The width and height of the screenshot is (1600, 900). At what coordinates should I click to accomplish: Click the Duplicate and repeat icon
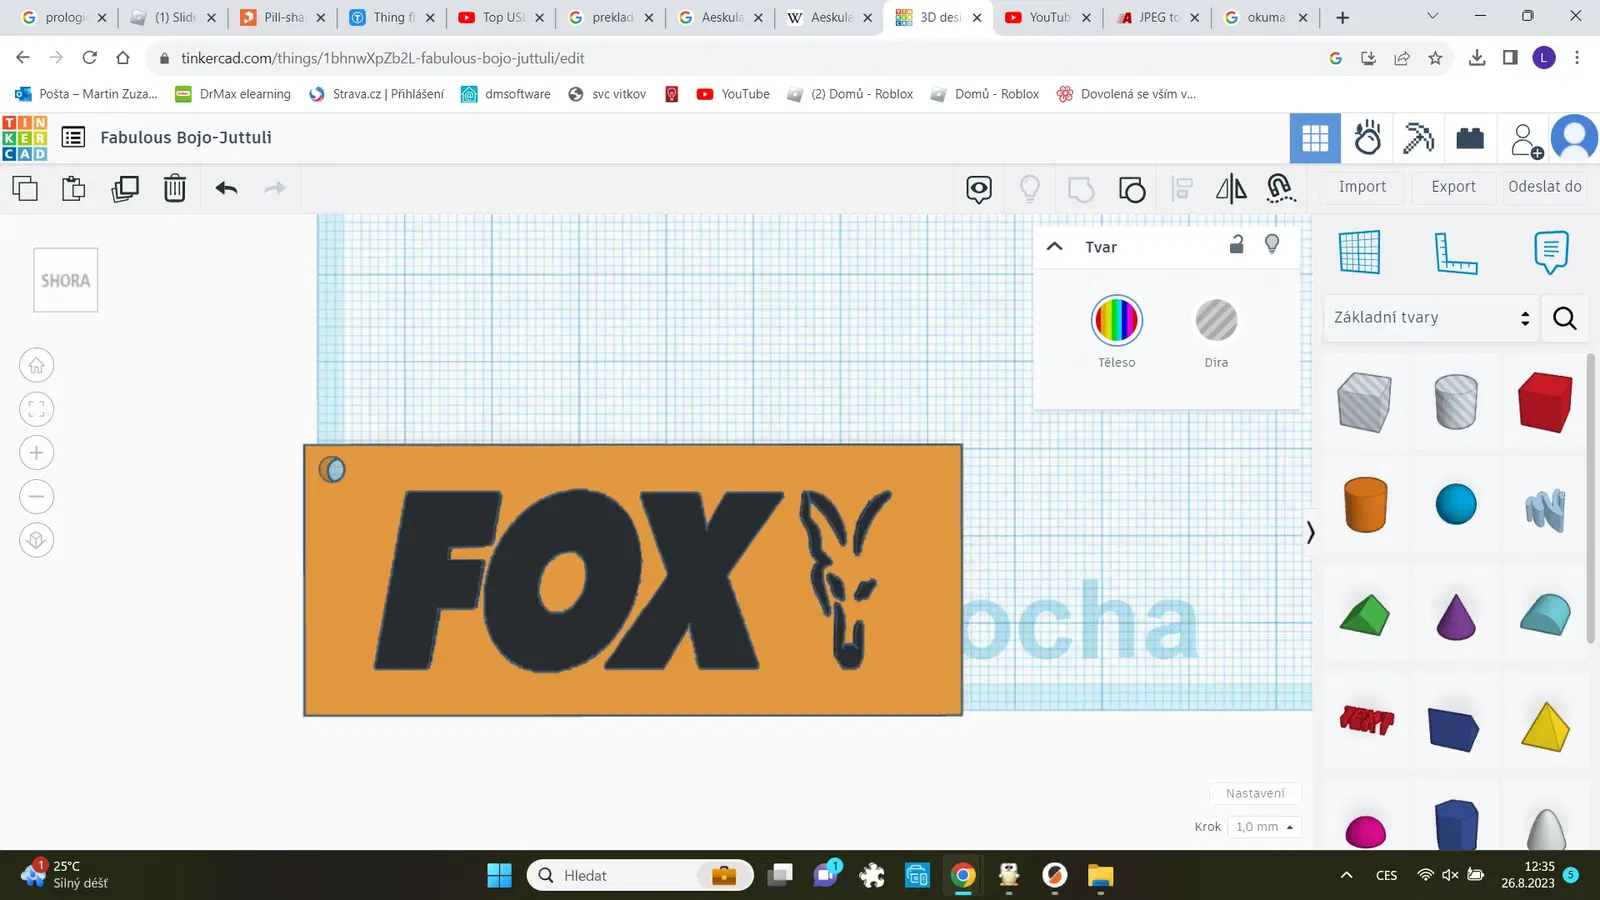point(125,188)
